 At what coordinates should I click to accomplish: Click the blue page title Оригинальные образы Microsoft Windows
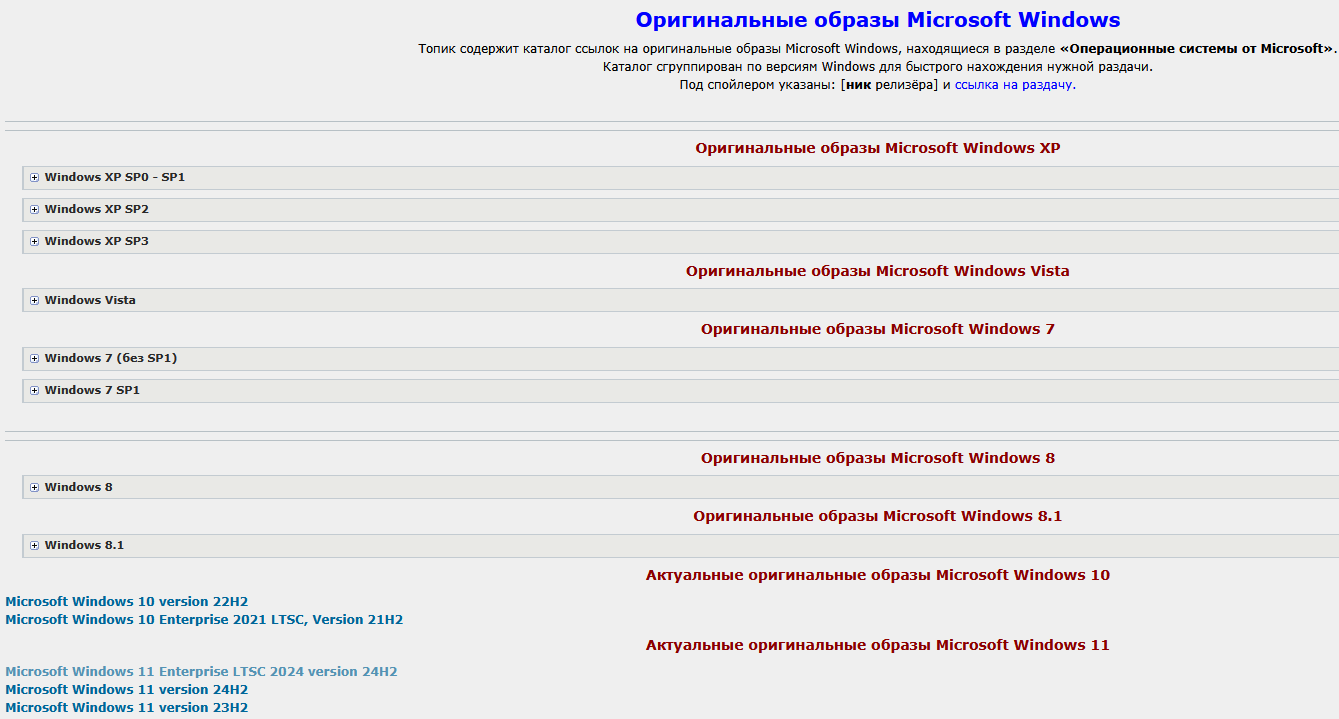tap(878, 20)
